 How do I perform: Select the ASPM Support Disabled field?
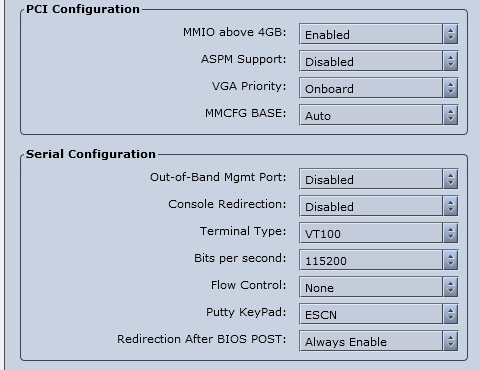(x=371, y=61)
